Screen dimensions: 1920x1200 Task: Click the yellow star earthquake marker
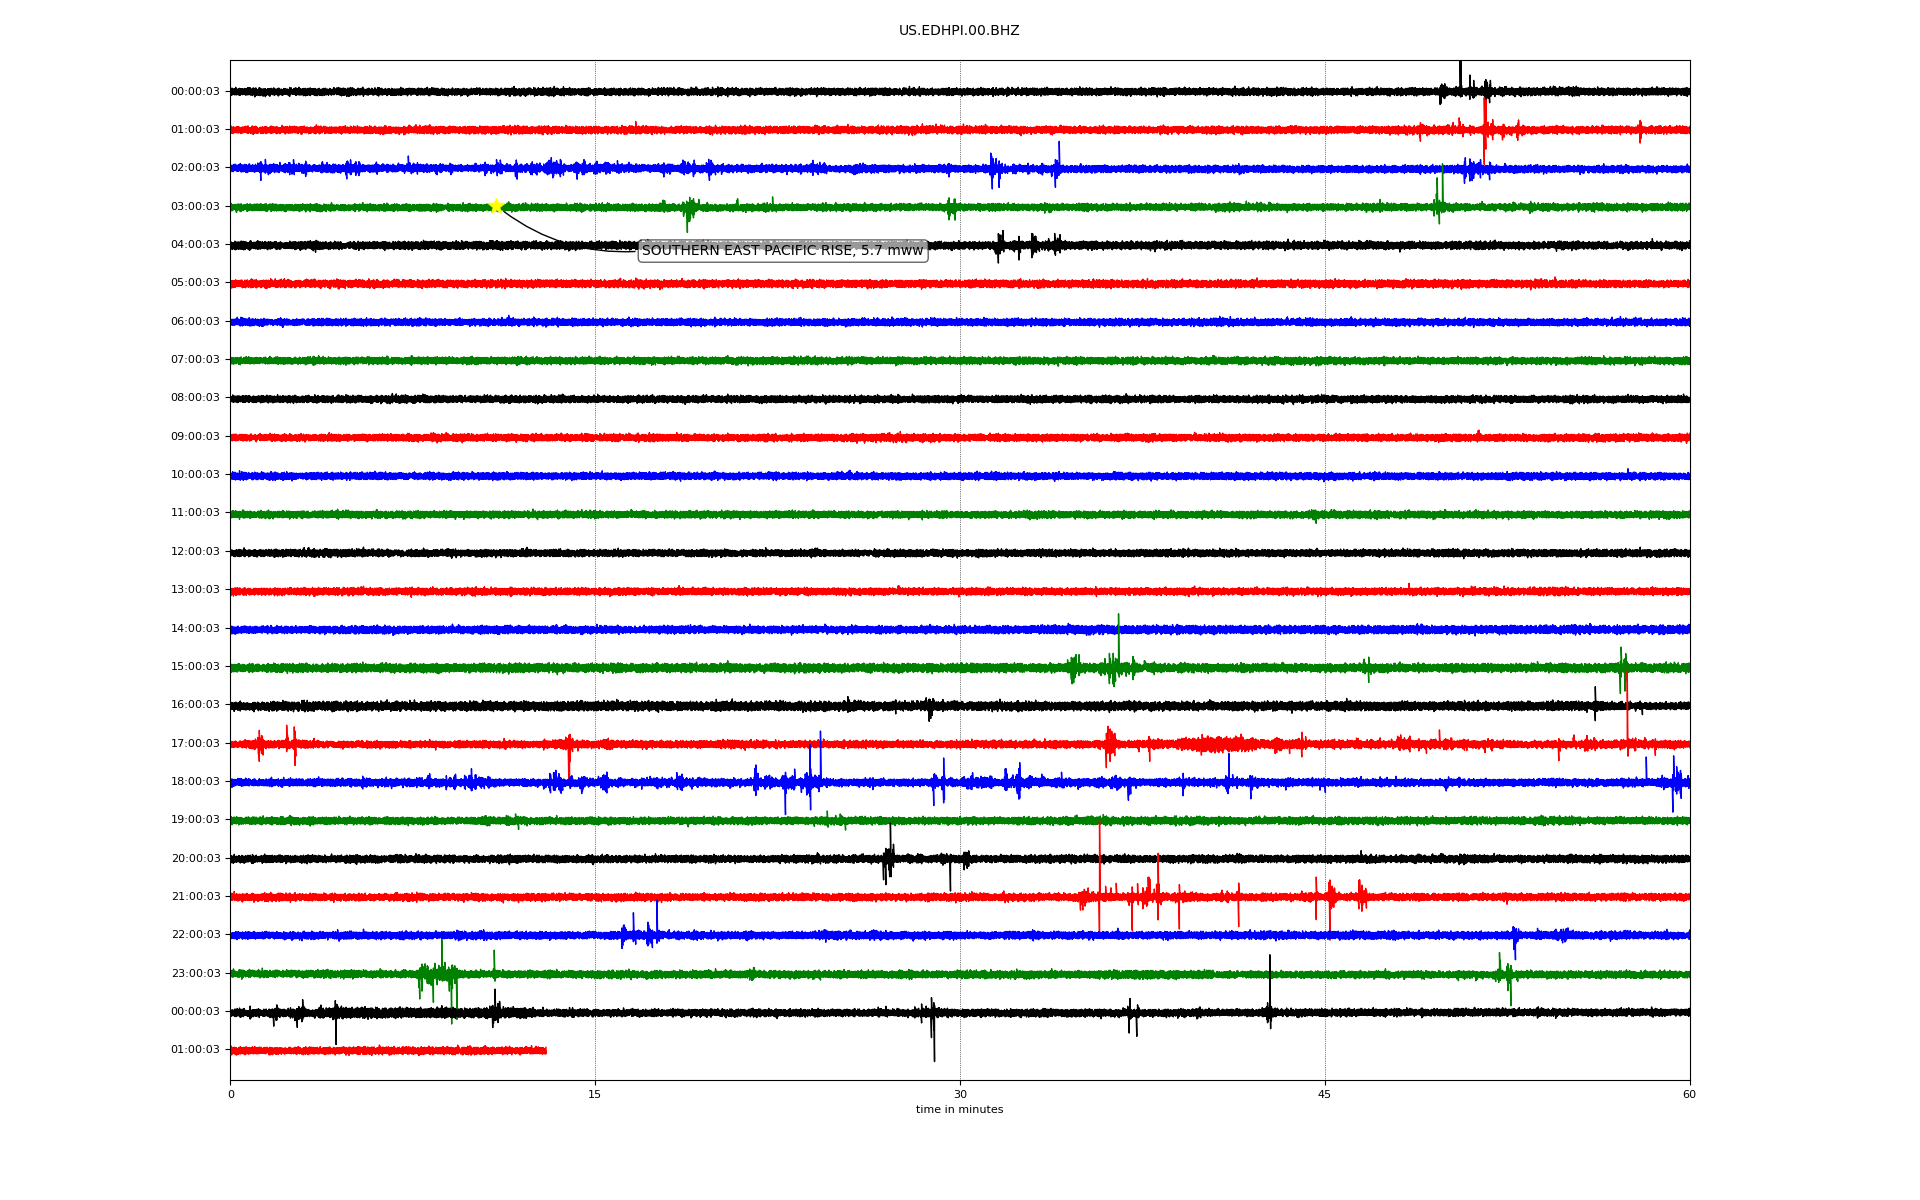pyautogui.click(x=496, y=206)
